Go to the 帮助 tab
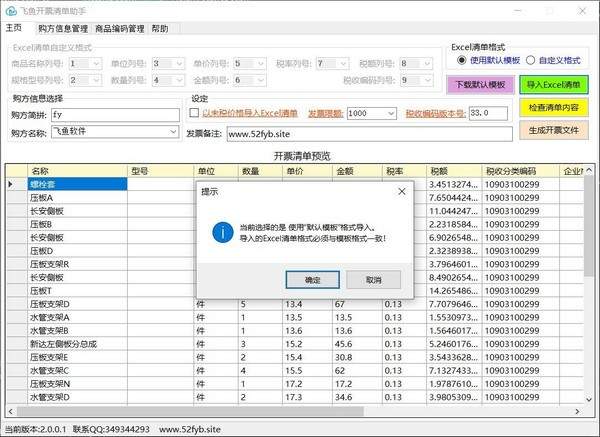Screen dimensions: 600x437 click(160, 29)
